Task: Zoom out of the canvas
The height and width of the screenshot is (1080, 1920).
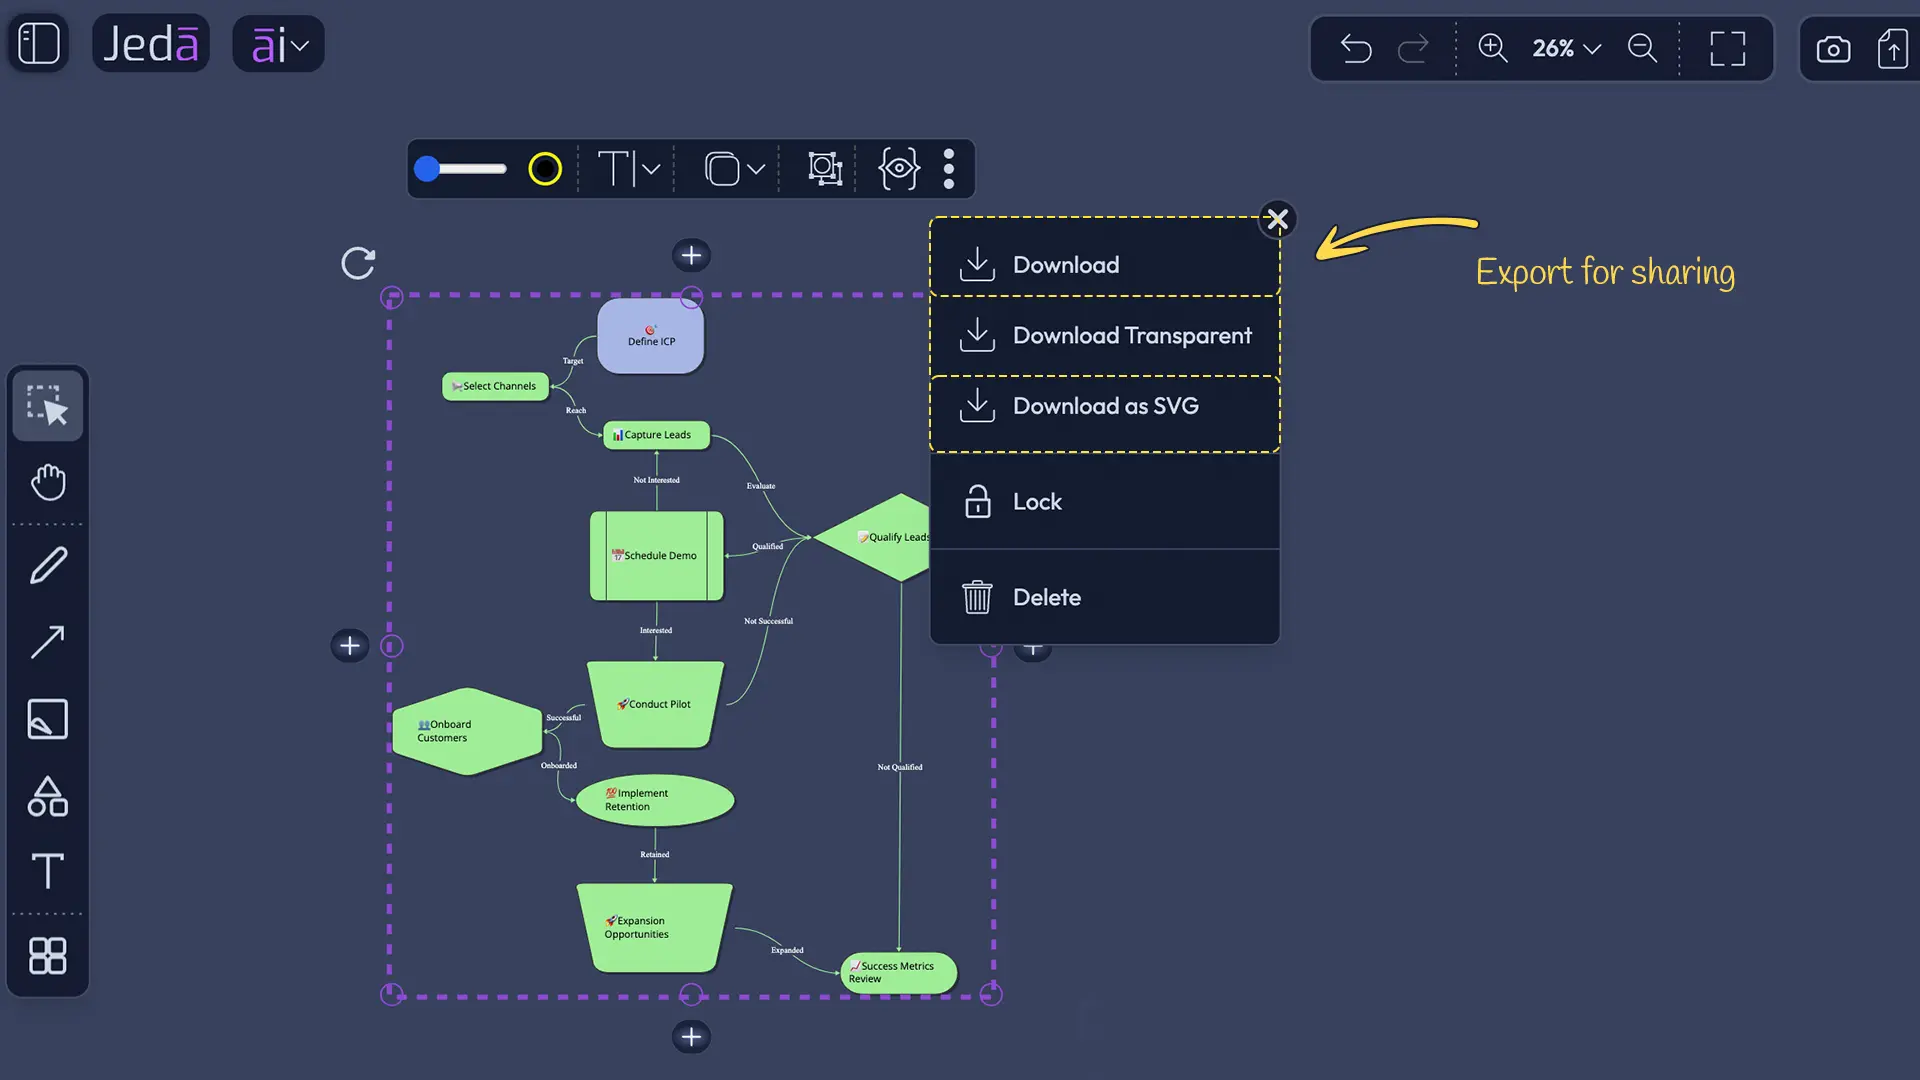Action: pyautogui.click(x=1642, y=48)
